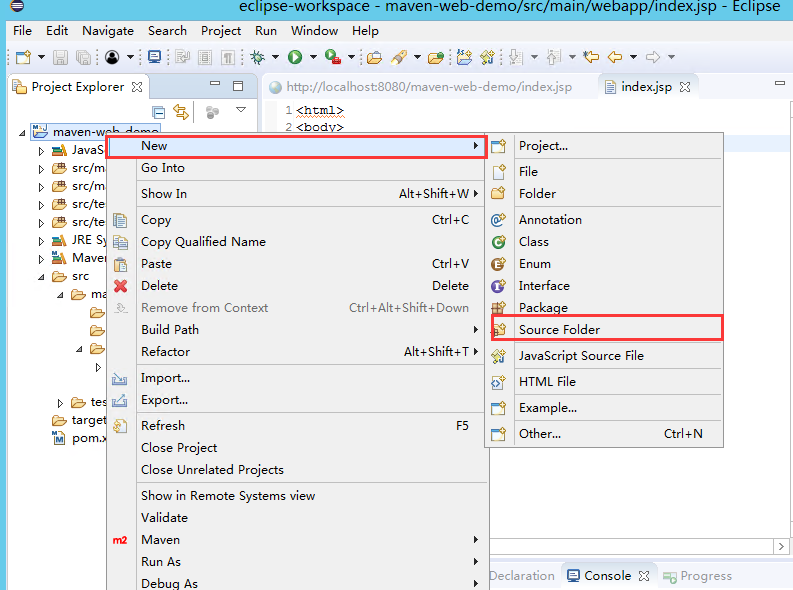Open the Navigate menu
This screenshot has width=793, height=590.
[108, 31]
